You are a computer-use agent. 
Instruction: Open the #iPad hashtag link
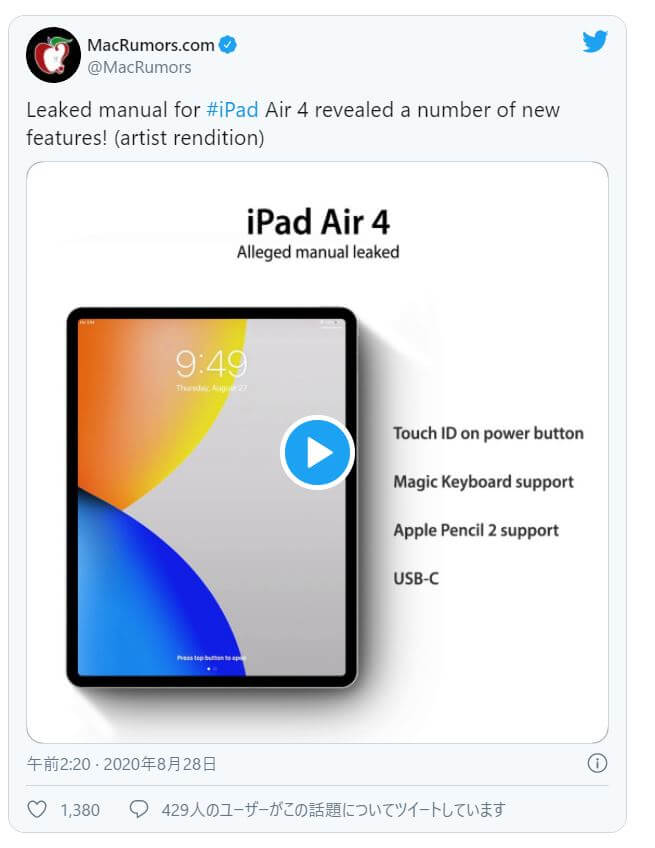click(233, 110)
